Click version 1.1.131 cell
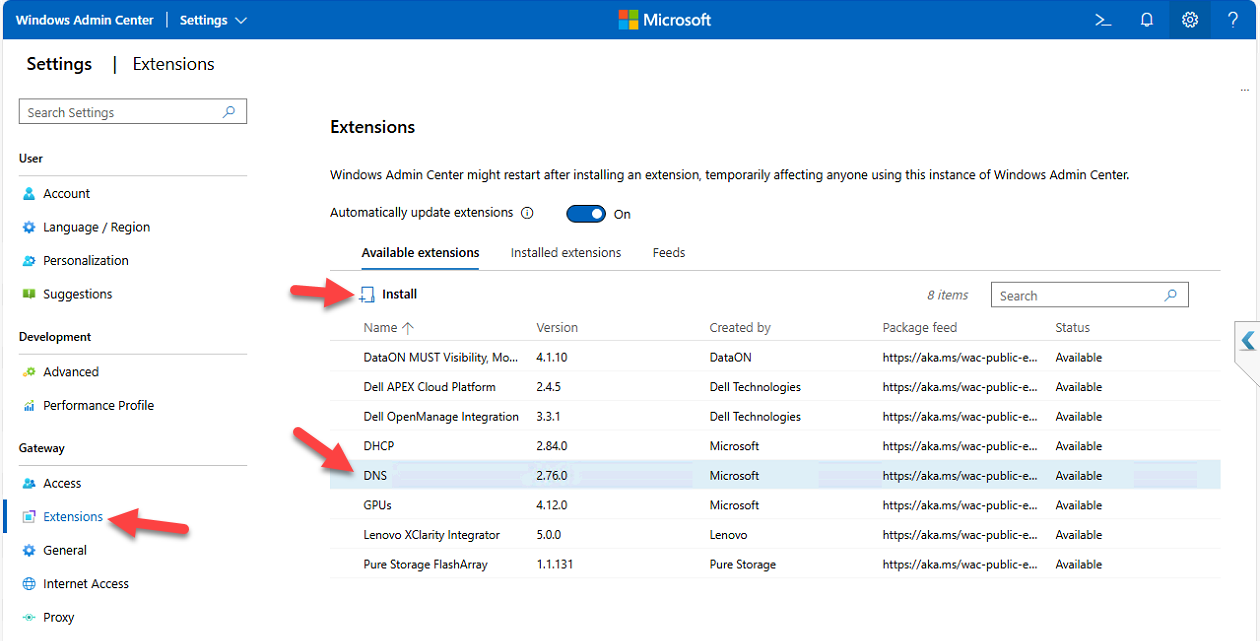The width and height of the screenshot is (1260, 641). coord(554,565)
